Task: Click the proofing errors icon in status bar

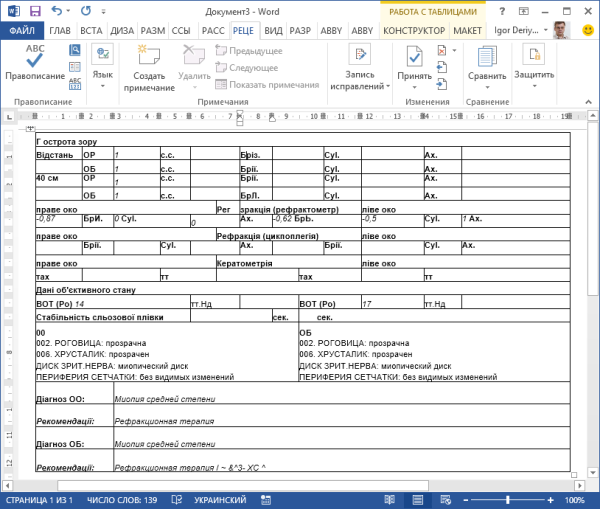Action: pos(176,500)
